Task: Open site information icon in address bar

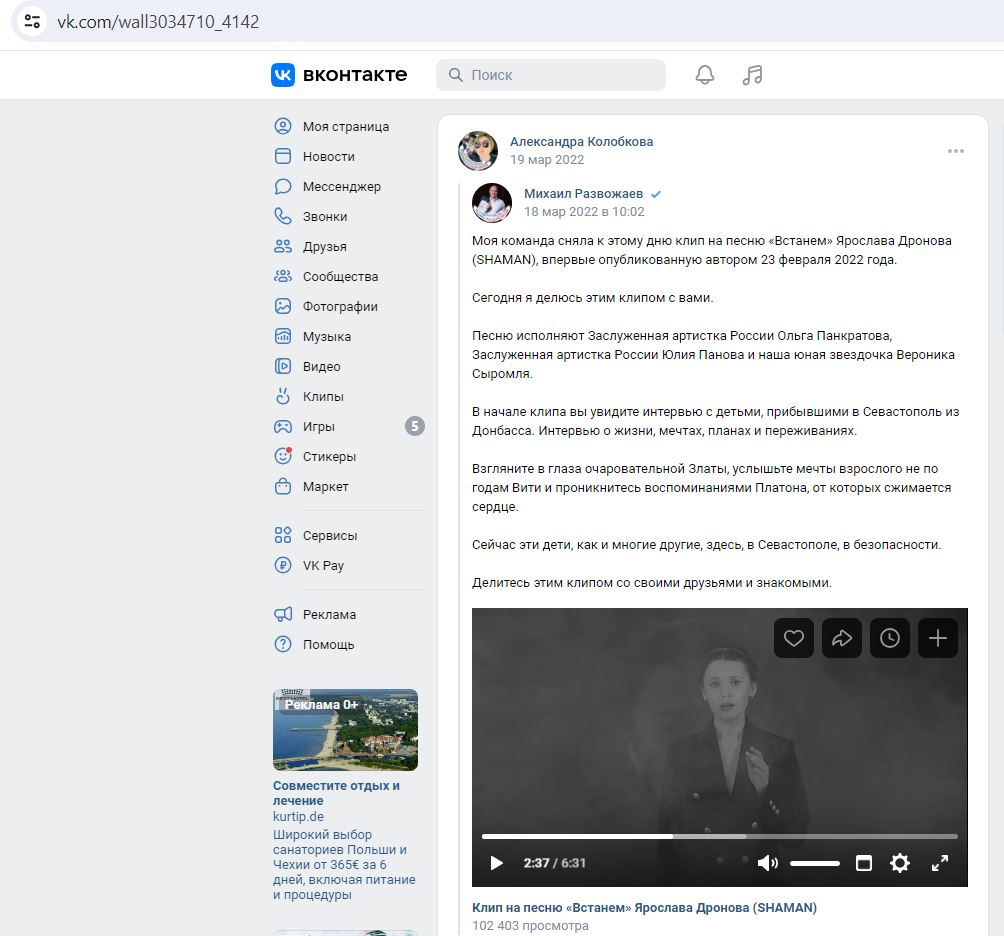Action: (32, 21)
